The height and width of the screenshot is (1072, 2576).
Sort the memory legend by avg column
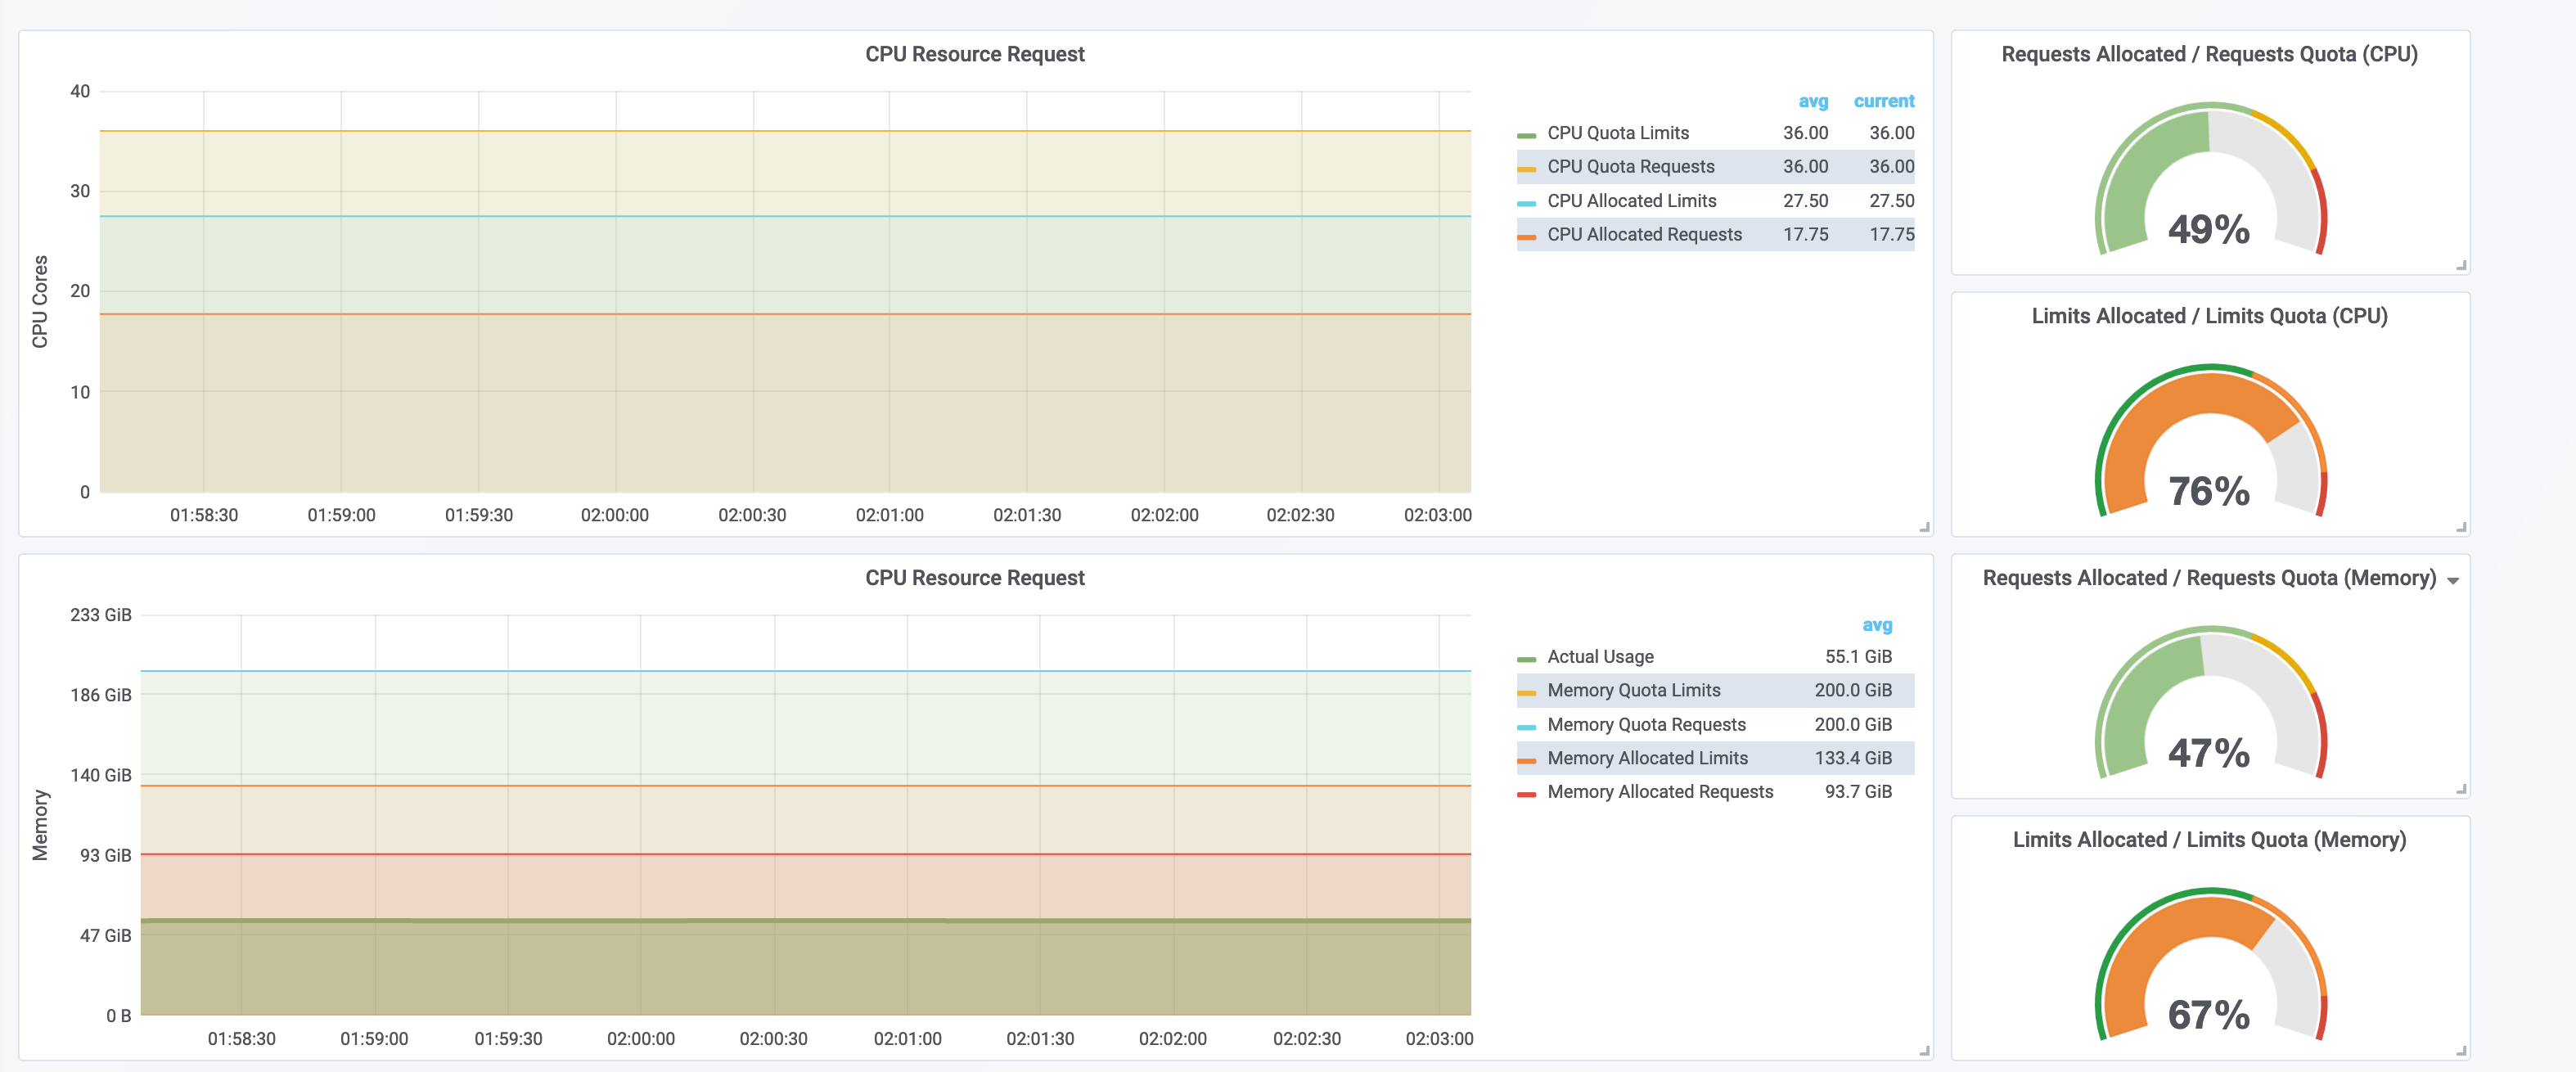1876,625
